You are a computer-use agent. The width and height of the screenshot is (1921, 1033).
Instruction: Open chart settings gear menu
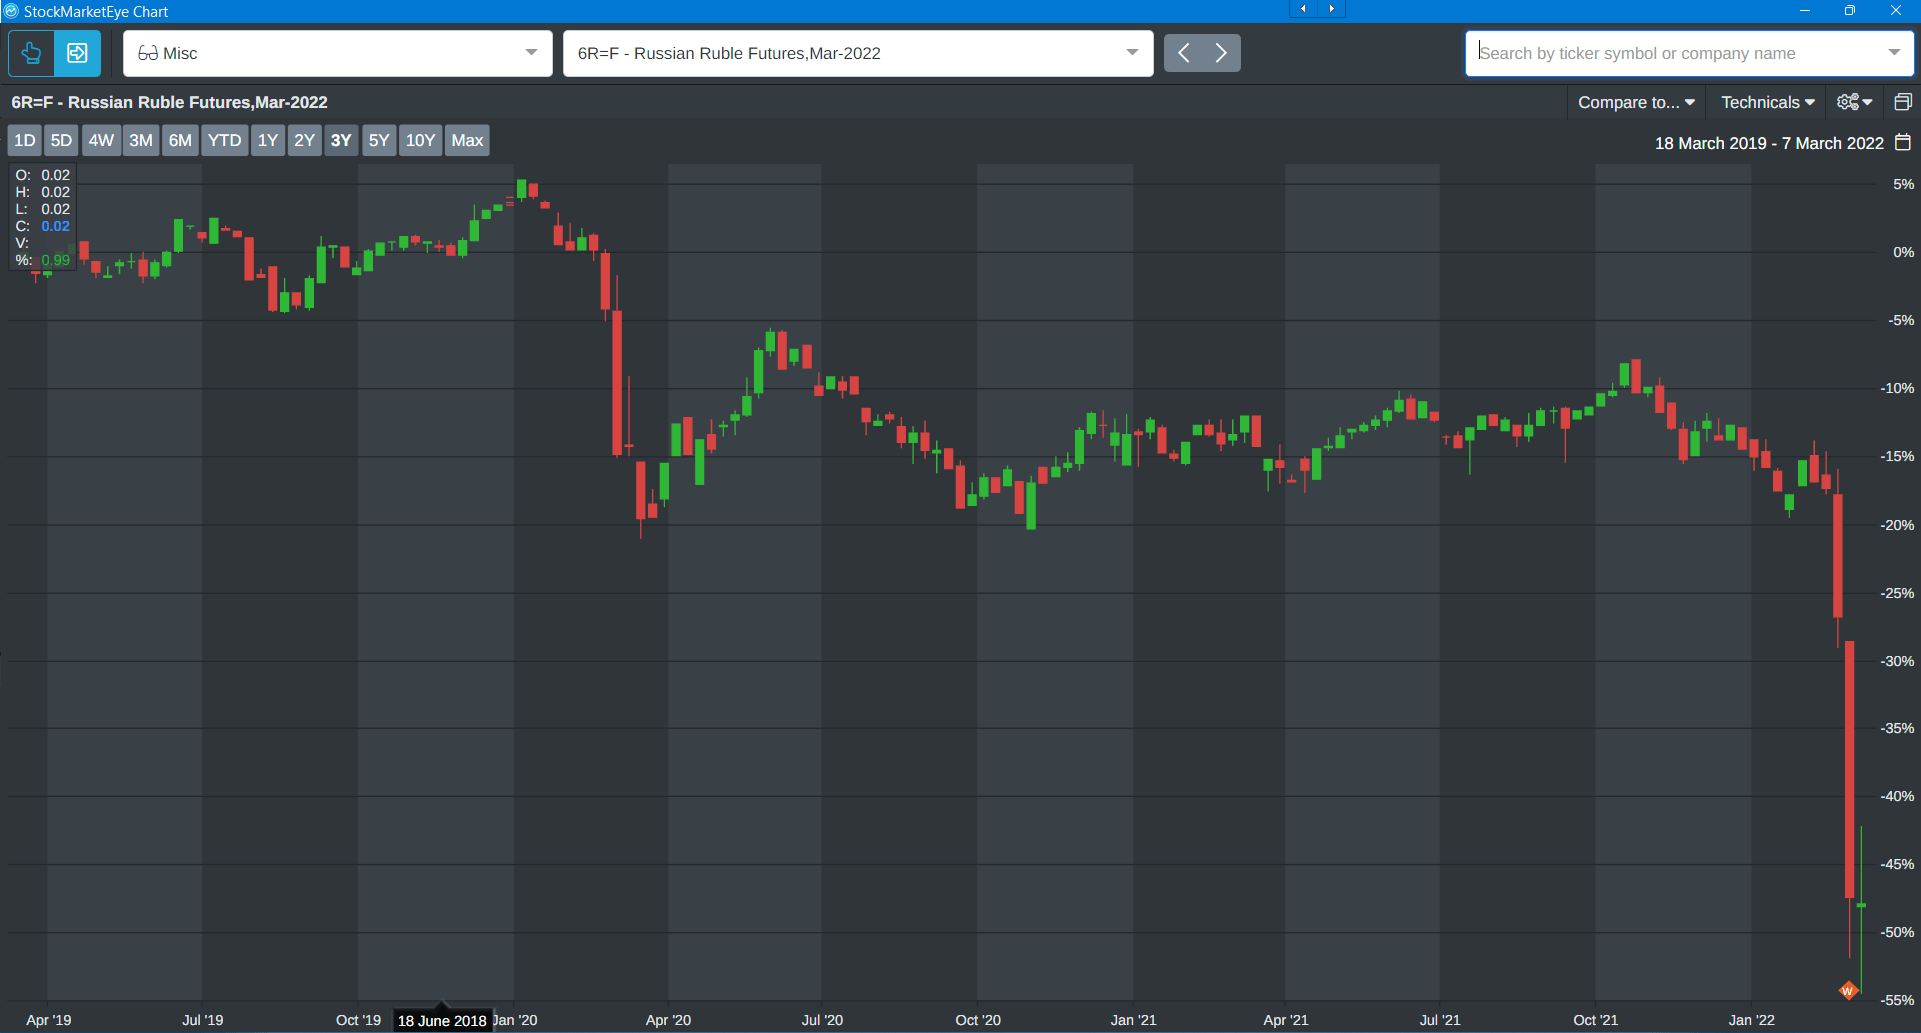tap(1854, 102)
